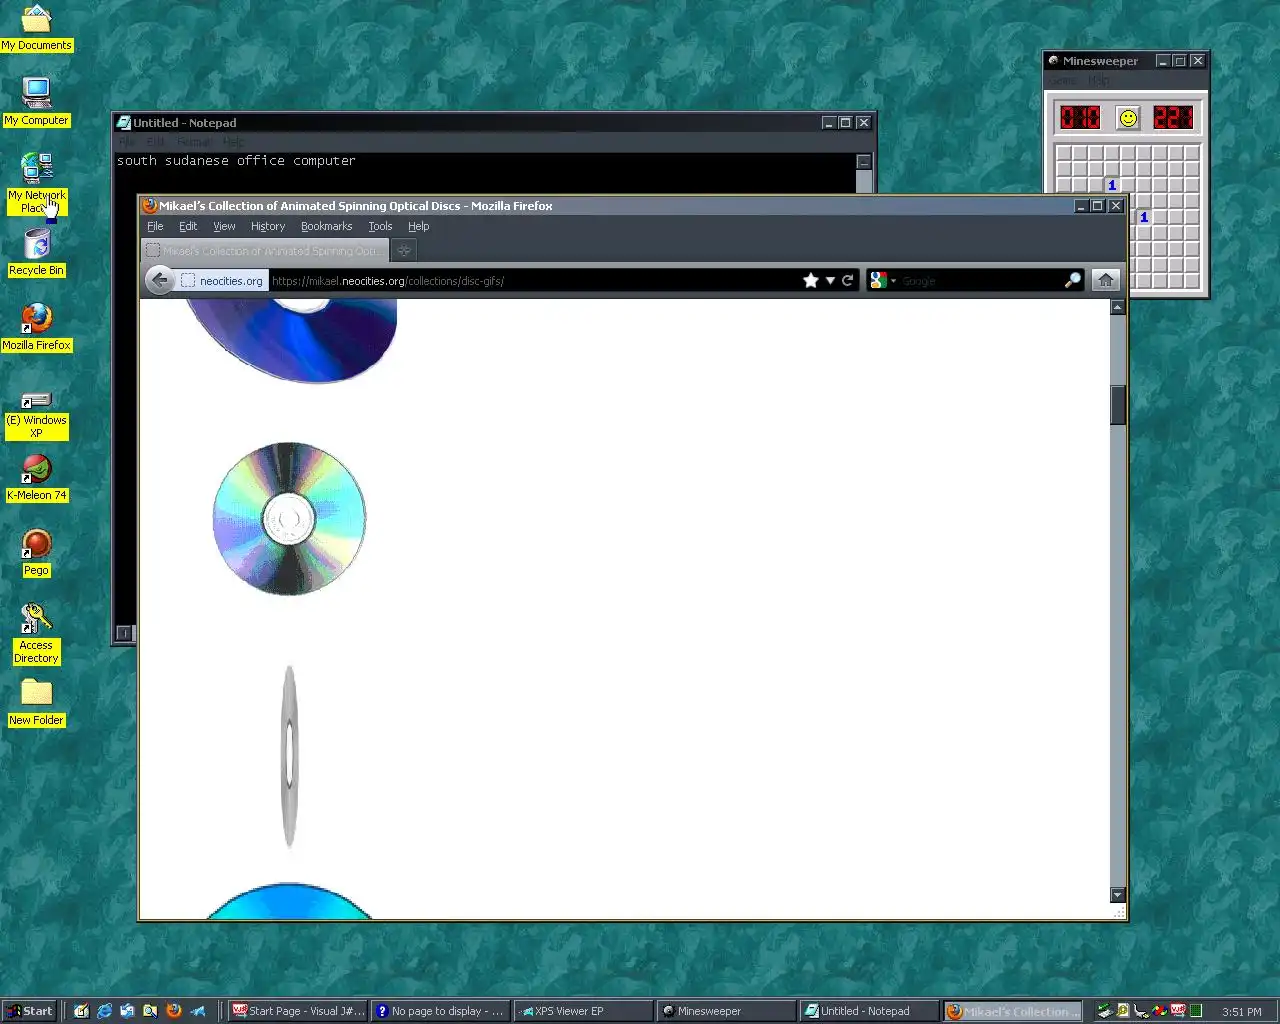Image resolution: width=1280 pixels, height=1024 pixels.
Task: Click the edge-on silver disc image
Action: tap(290, 757)
